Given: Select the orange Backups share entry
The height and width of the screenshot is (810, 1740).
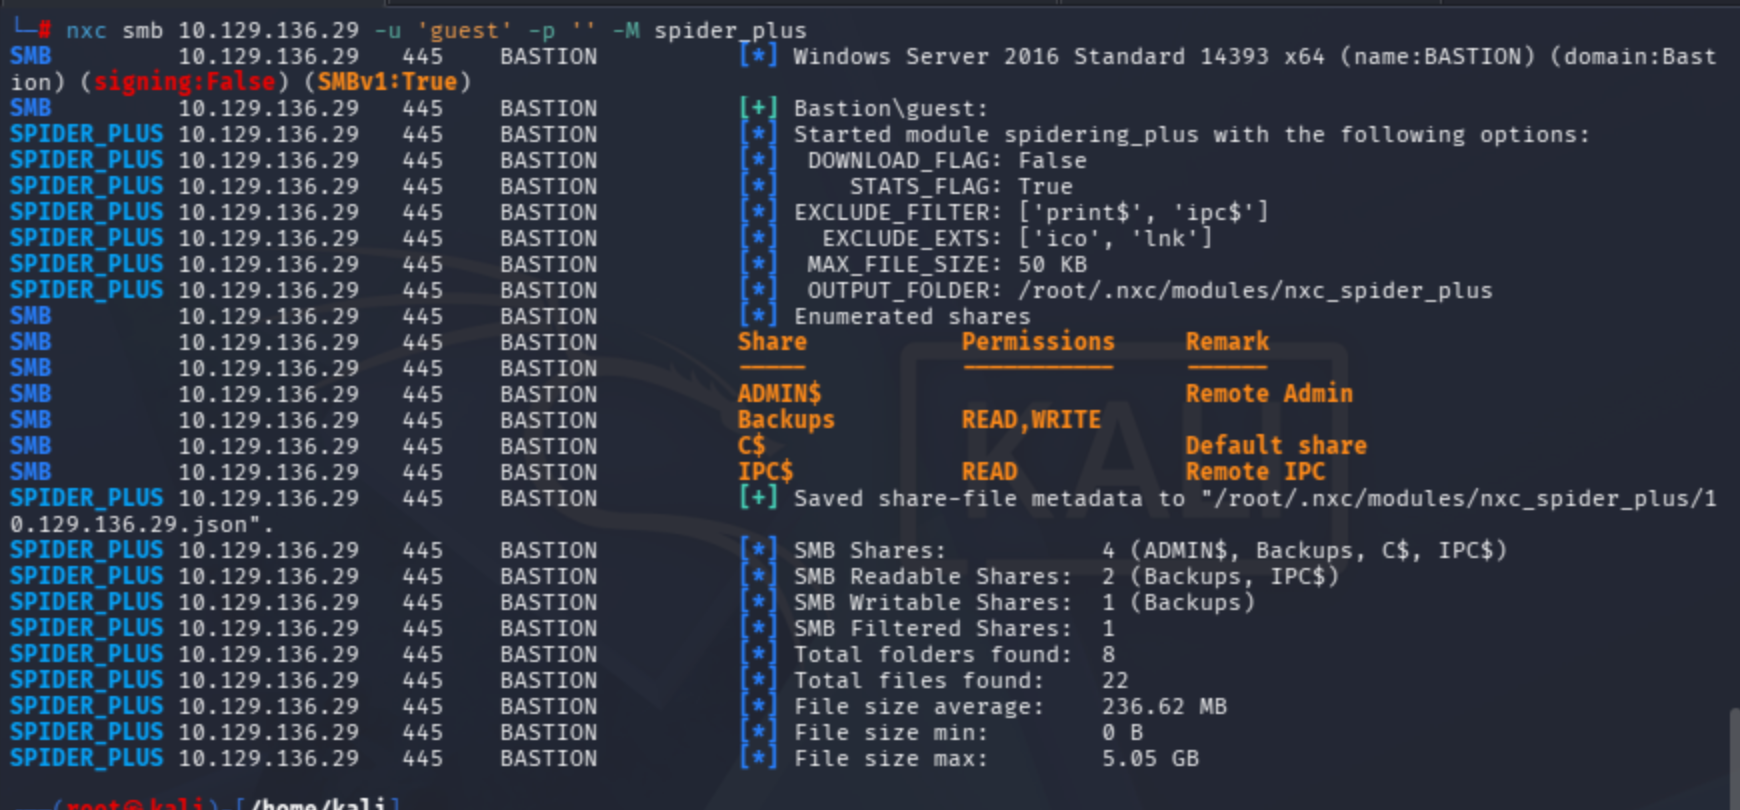Looking at the screenshot, I should pos(786,420).
